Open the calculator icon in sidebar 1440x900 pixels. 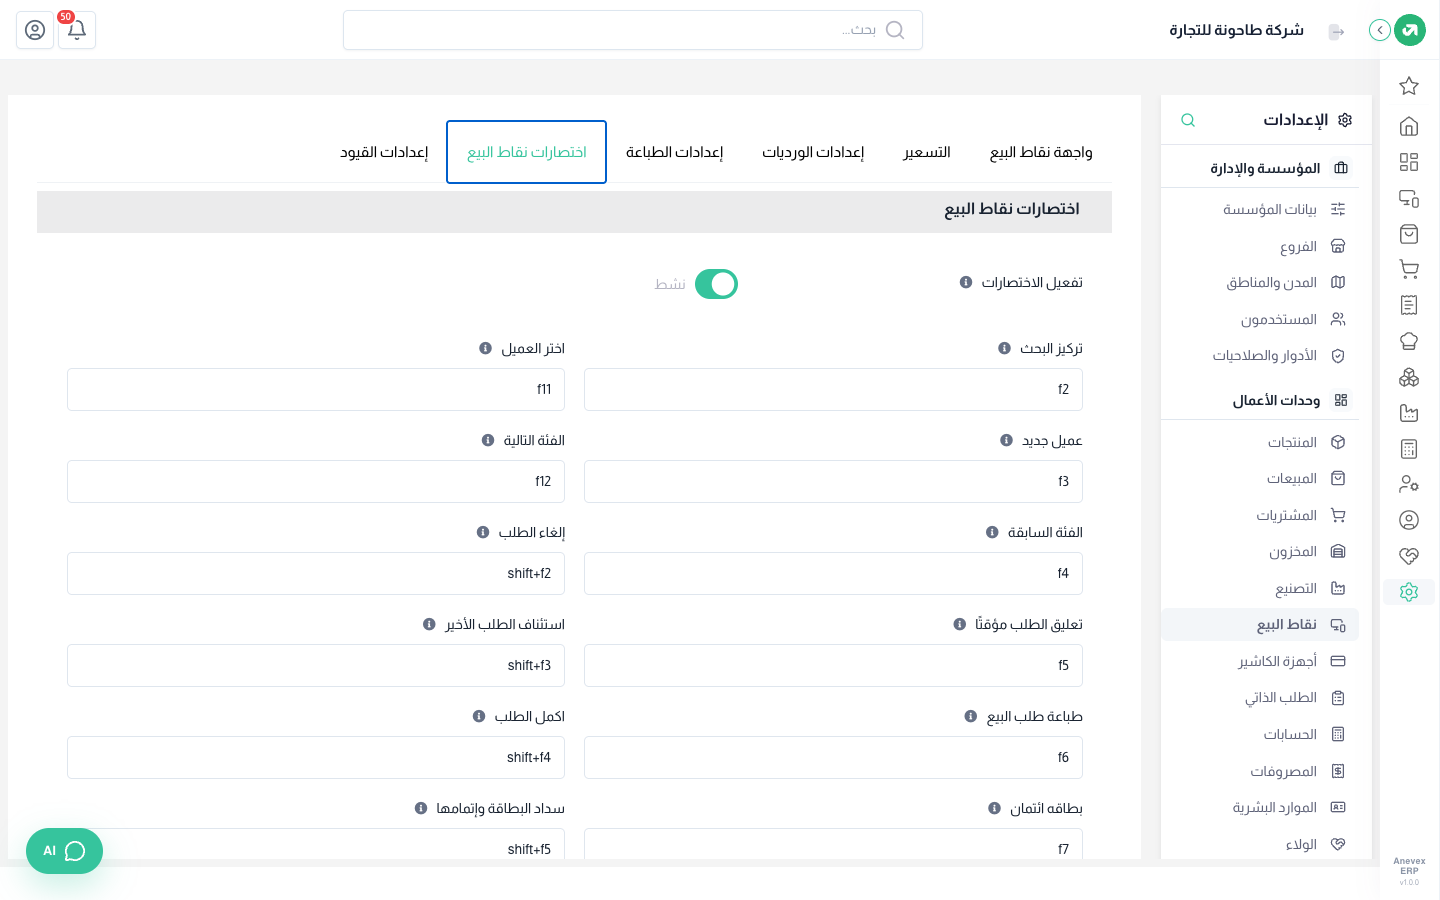1409,449
